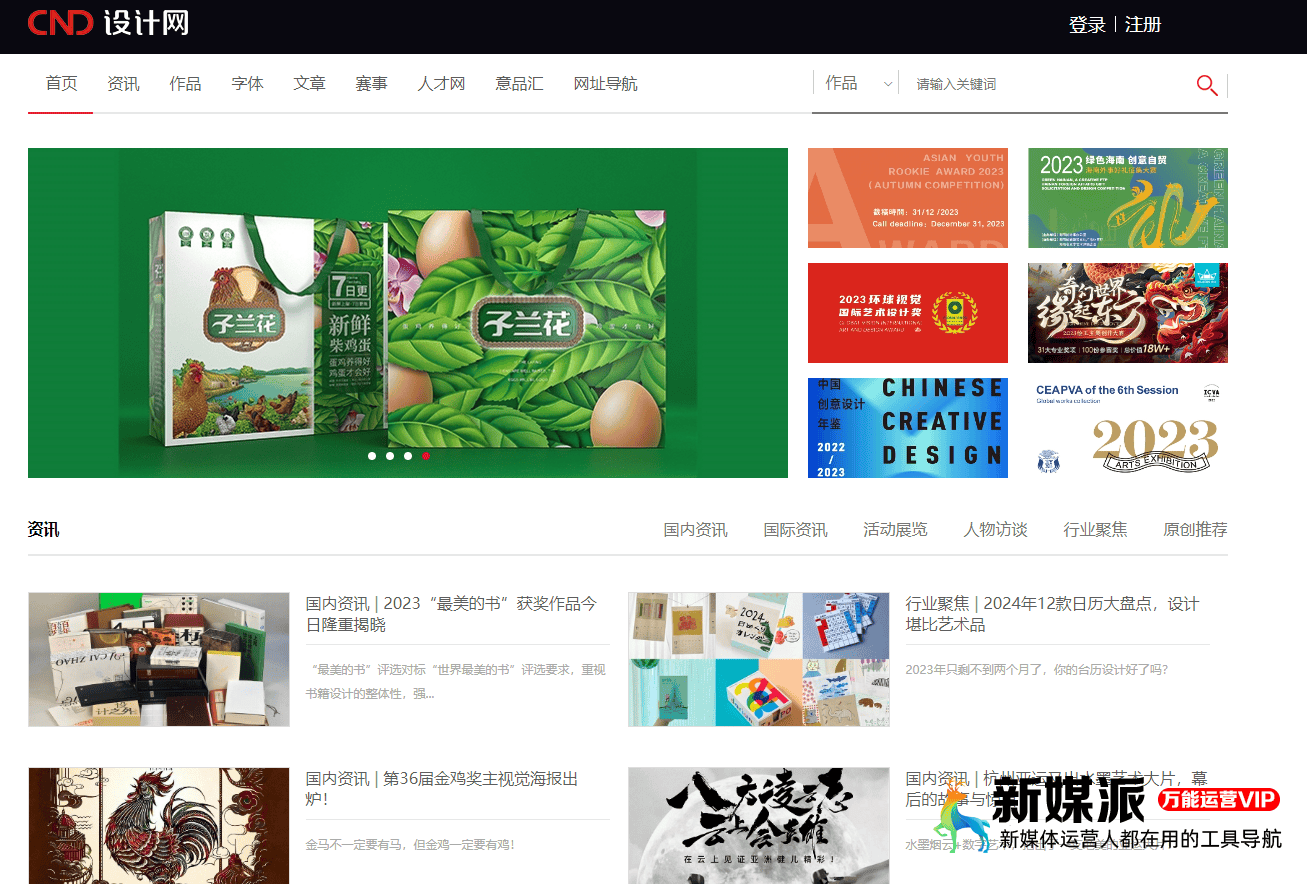Open the 2023 环球视觉国际艺术设计奖 red banner
The image size is (1307, 884).
907,313
